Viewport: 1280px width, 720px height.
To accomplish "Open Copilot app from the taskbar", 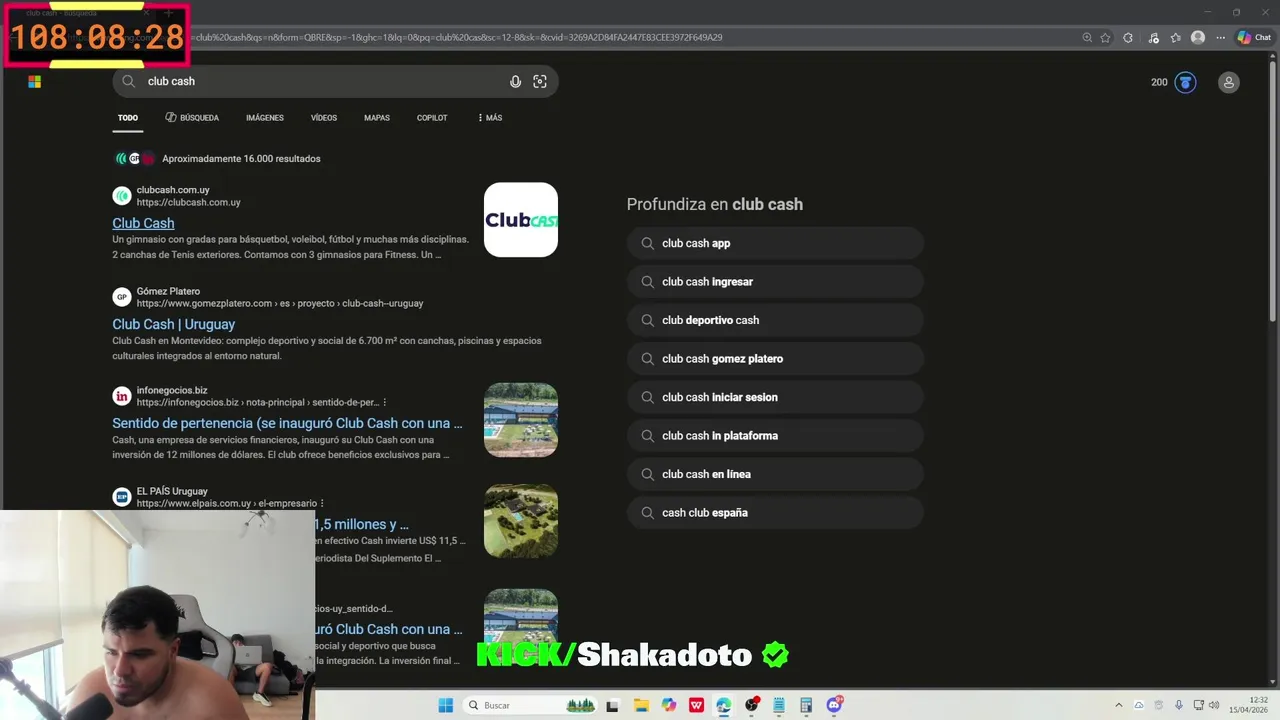I will (x=668, y=705).
